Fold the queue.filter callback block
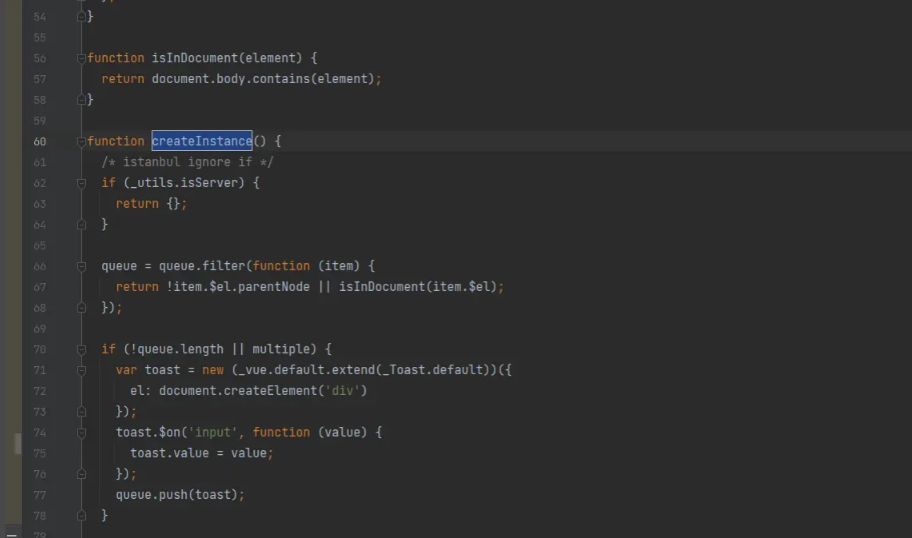The width and height of the screenshot is (912, 538). 82,266
